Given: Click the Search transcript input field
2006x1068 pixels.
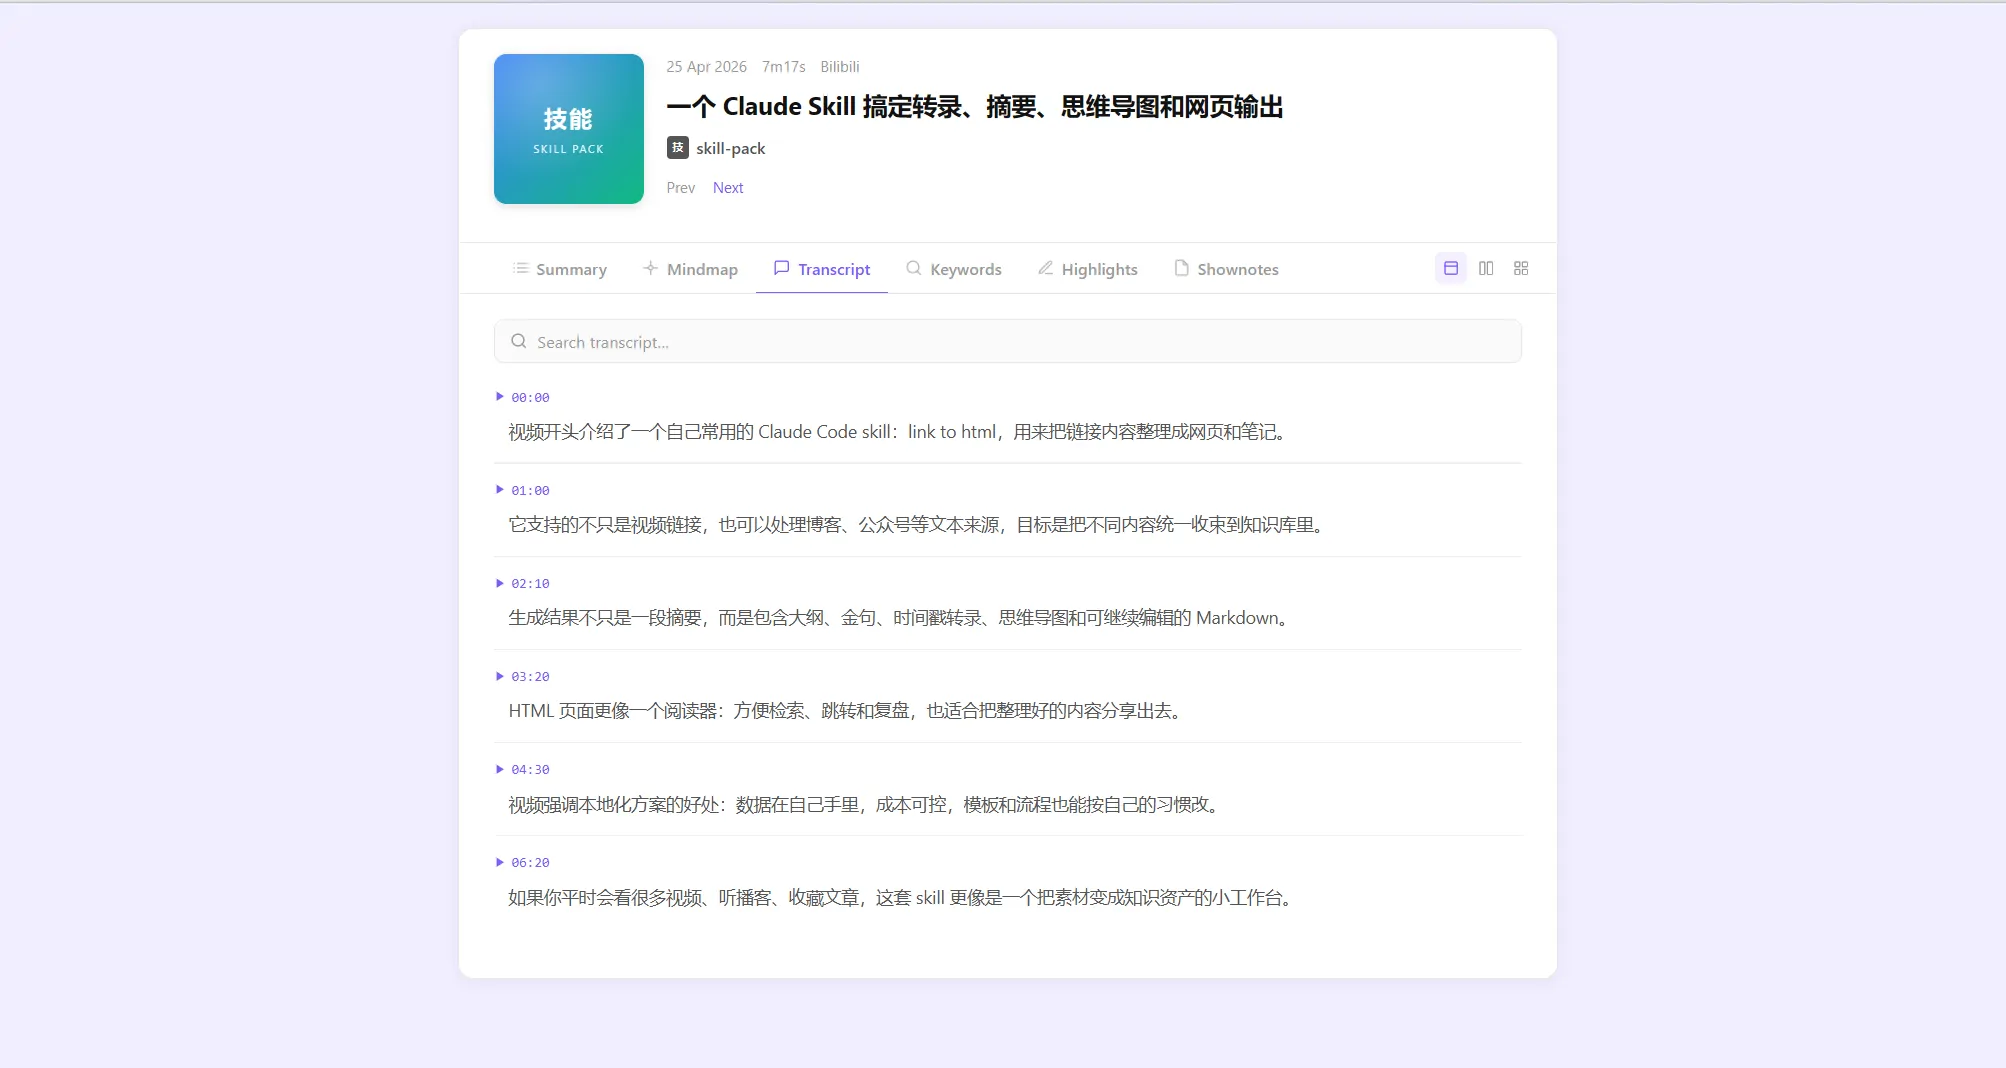Looking at the screenshot, I should click(1008, 342).
